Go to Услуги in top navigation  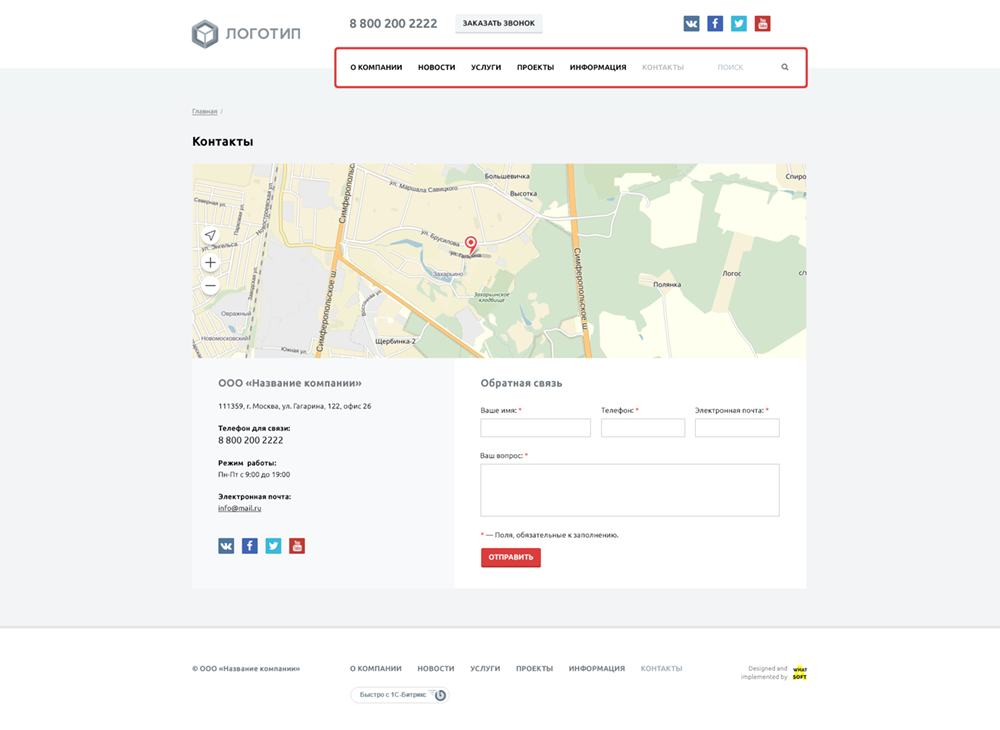[486, 68]
